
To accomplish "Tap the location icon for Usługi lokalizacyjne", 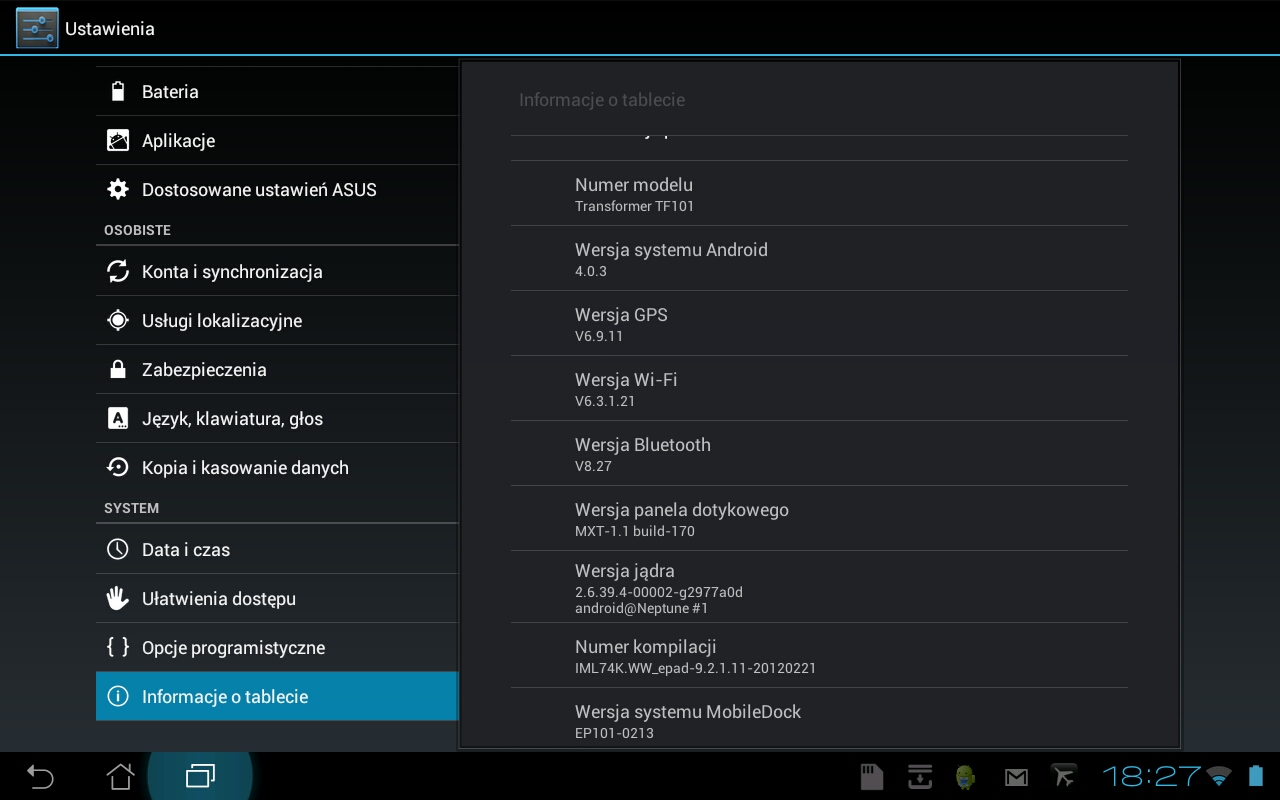I will pyautogui.click(x=118, y=321).
